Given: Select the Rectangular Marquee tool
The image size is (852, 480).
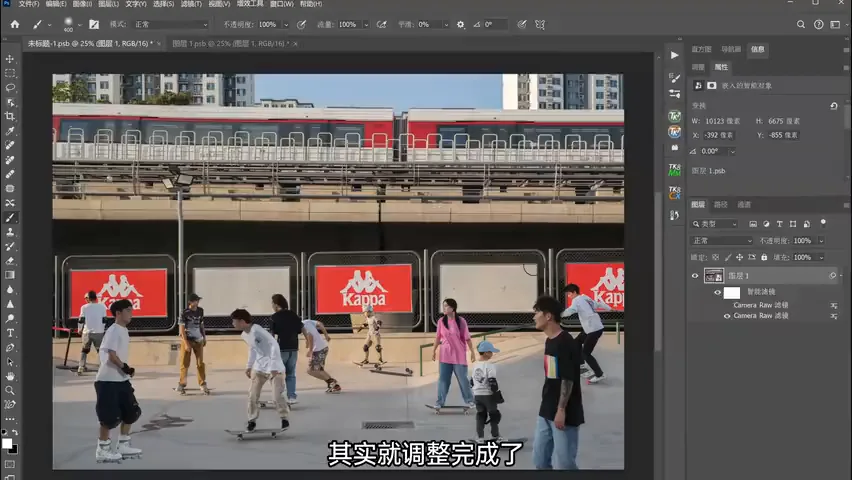Looking at the screenshot, I should click(x=10, y=73).
